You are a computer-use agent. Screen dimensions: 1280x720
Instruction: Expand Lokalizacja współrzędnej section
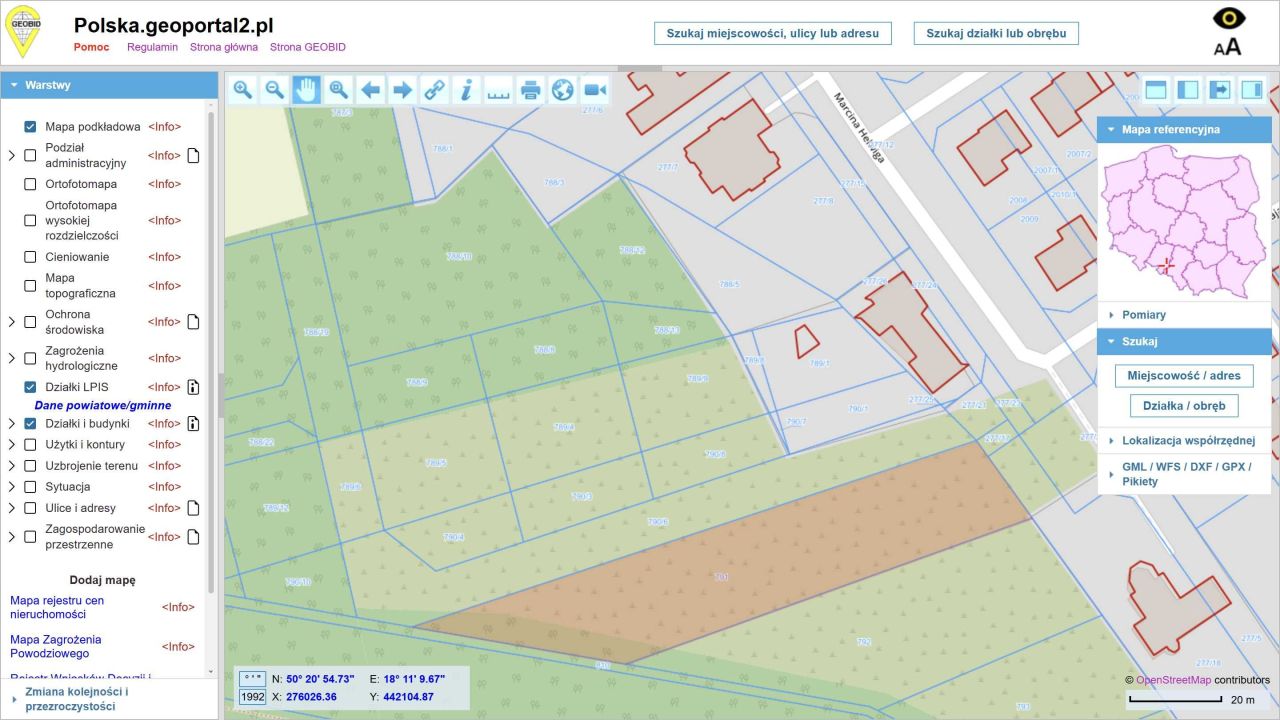click(1184, 440)
